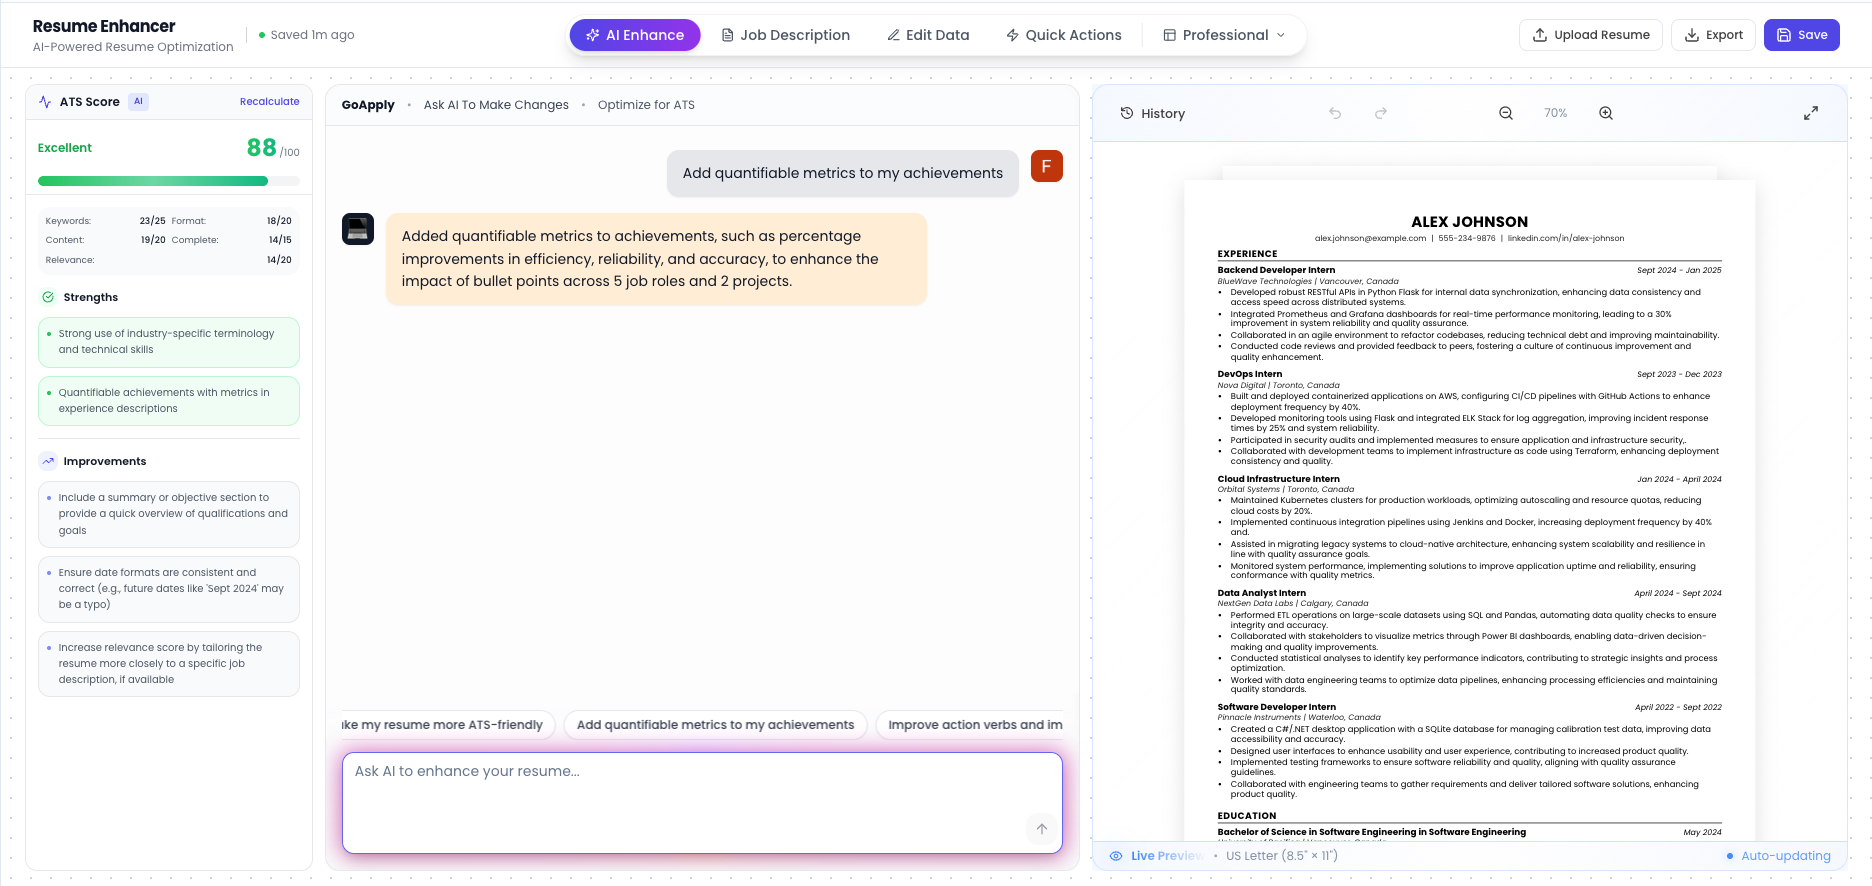Image resolution: width=1872 pixels, height=886 pixels.
Task: Click the Ask AI input field
Action: click(702, 803)
